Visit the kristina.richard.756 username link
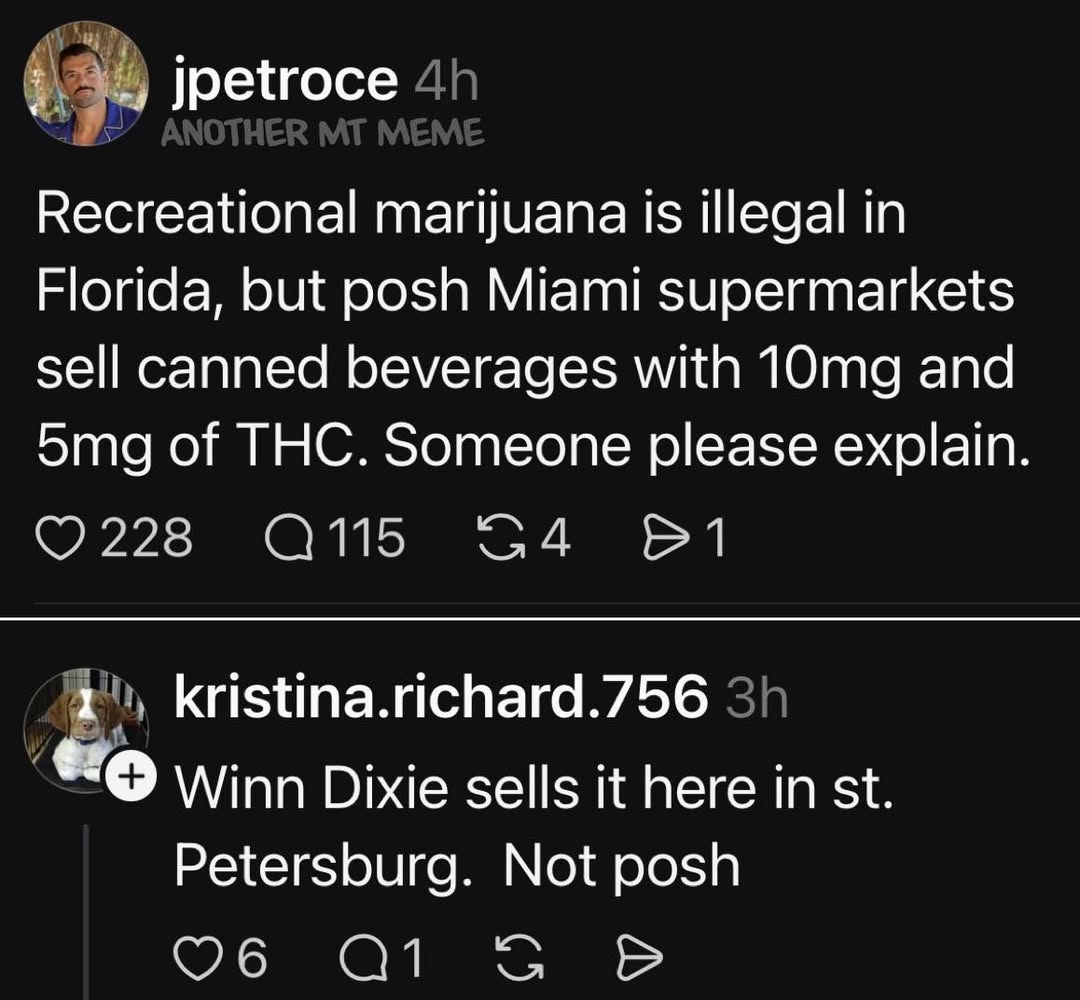The image size is (1080, 1000). click(x=440, y=700)
